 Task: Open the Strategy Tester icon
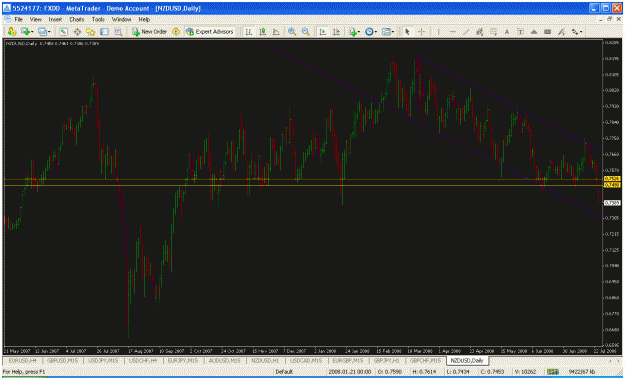118,32
